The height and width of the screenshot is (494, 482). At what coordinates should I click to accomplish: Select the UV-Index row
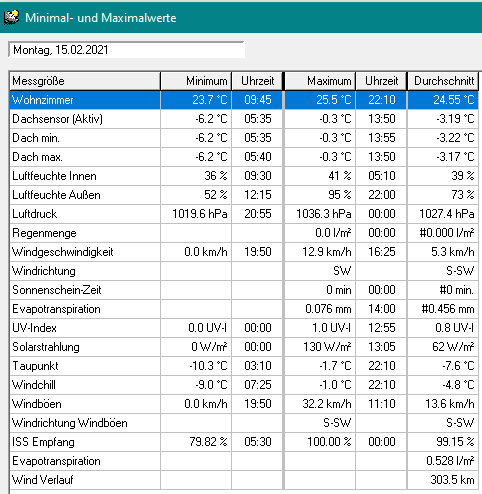(x=244, y=328)
